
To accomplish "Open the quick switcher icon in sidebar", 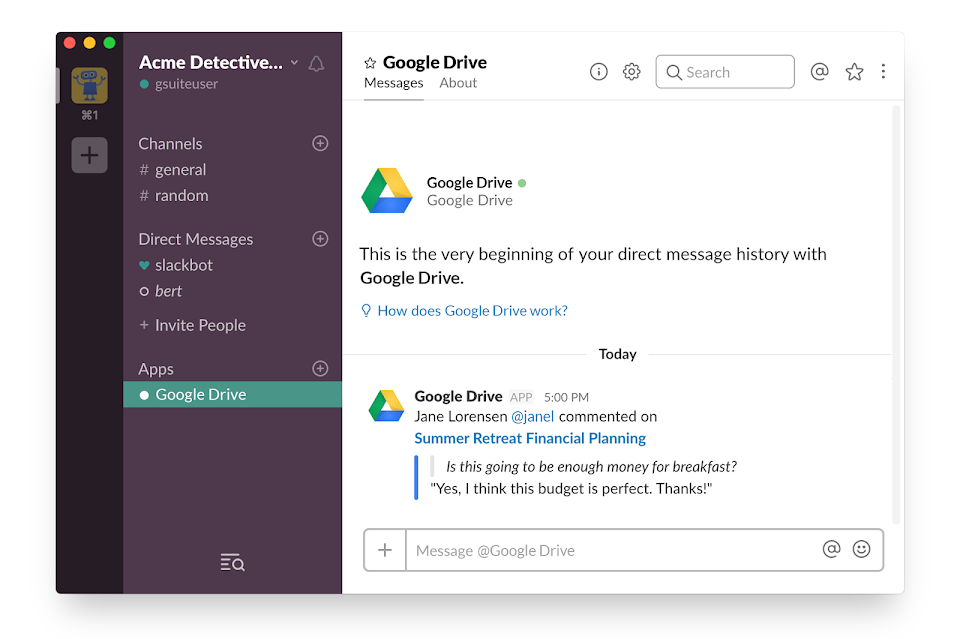I will pos(233,562).
